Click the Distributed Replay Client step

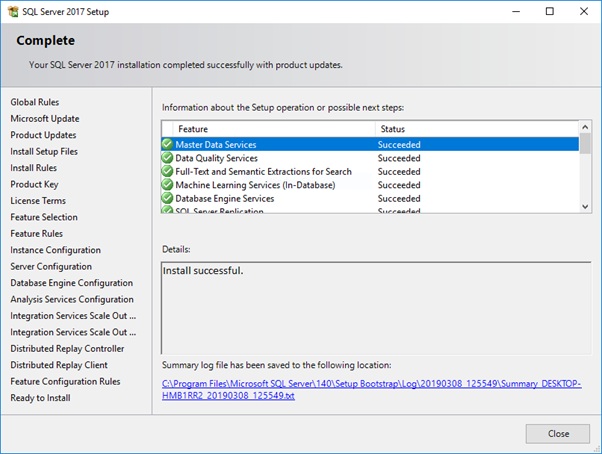59,365
